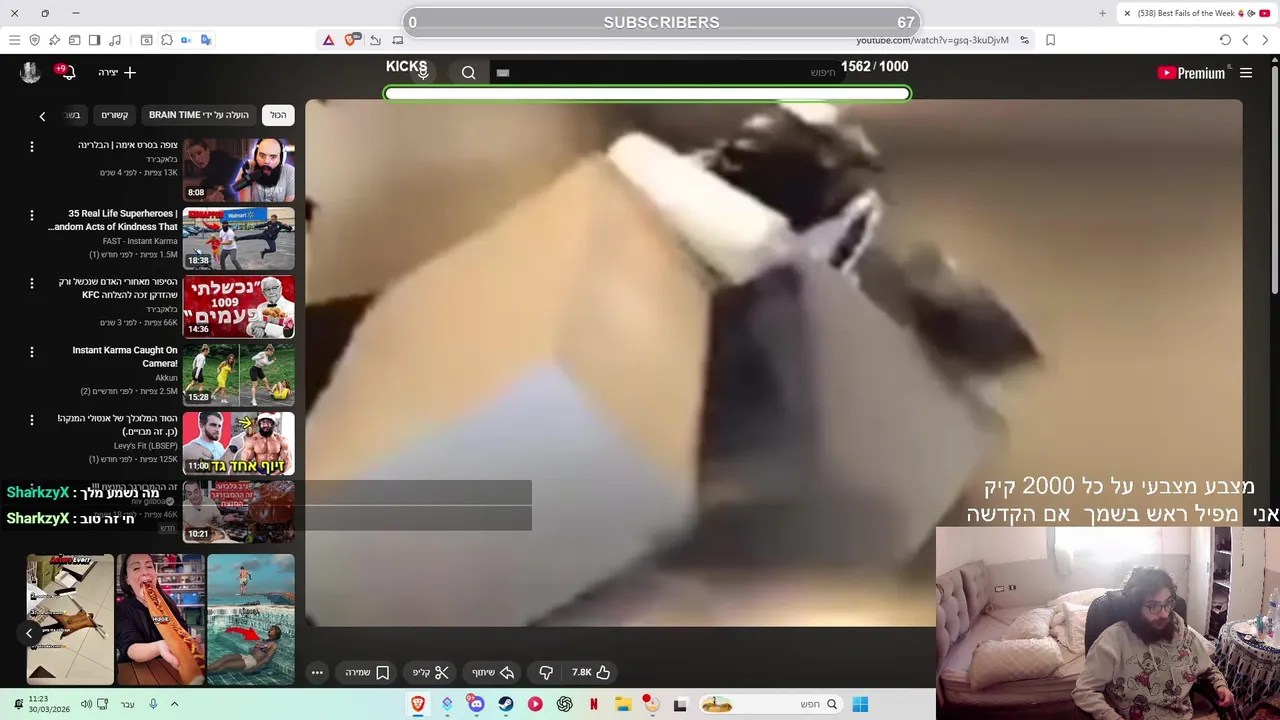Viewport: 1280px width, 720px height.
Task: Bookmark this page in address bar
Action: (1051, 40)
